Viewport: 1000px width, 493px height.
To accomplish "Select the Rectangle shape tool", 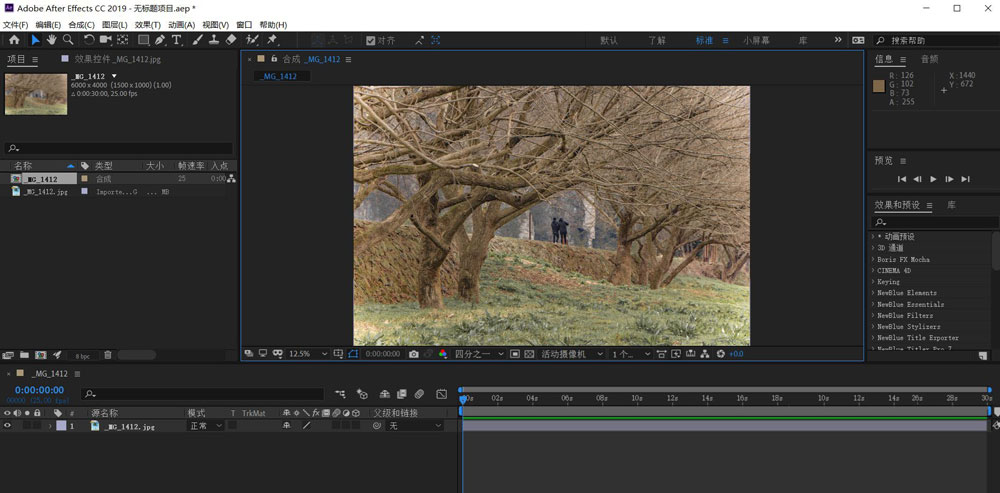I will tap(143, 40).
